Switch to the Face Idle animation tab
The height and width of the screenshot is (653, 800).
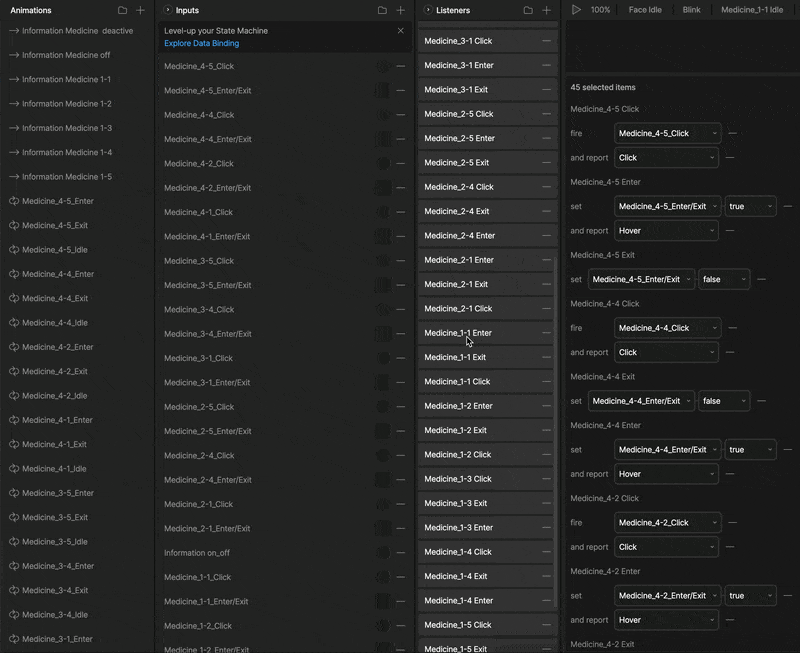click(x=645, y=10)
